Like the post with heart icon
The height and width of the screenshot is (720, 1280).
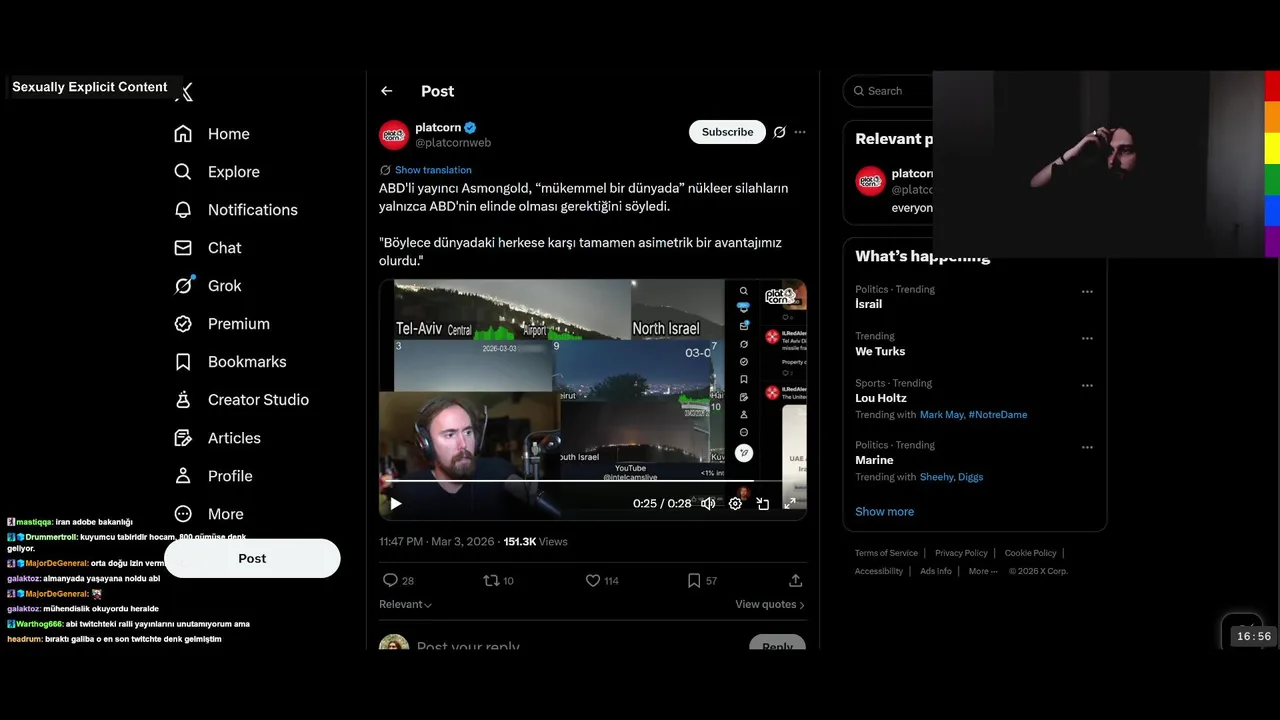coord(592,580)
